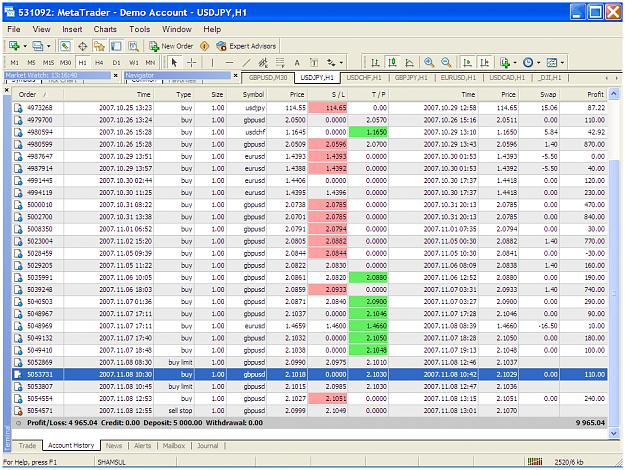Open the Strategy Tester magnifier icon
This screenshot has height=470, width=625.
[133, 46]
